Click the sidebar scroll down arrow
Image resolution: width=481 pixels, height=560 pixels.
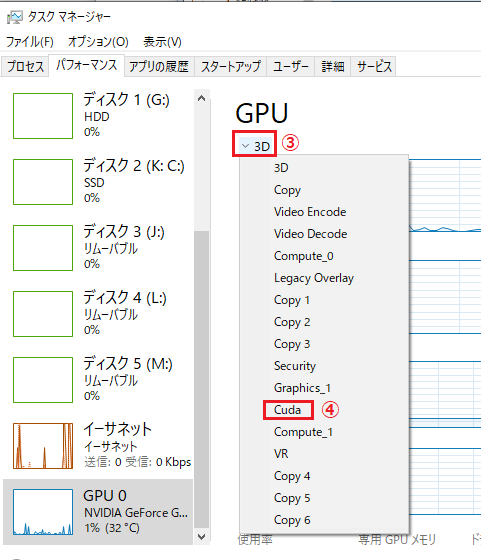coord(201,537)
